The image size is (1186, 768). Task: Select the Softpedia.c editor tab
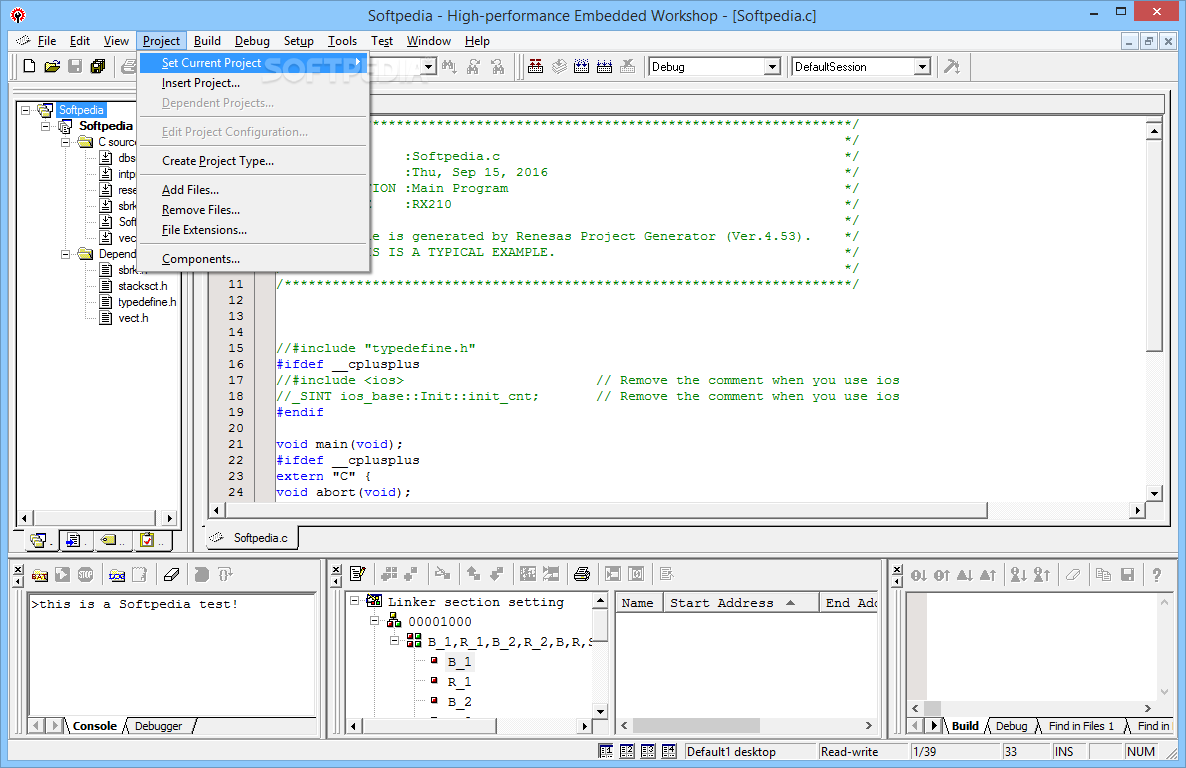[253, 537]
